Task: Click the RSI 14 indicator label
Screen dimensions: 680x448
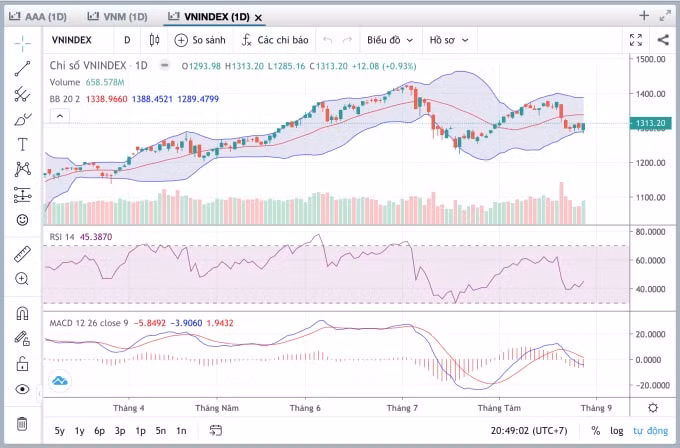Action: pos(62,237)
